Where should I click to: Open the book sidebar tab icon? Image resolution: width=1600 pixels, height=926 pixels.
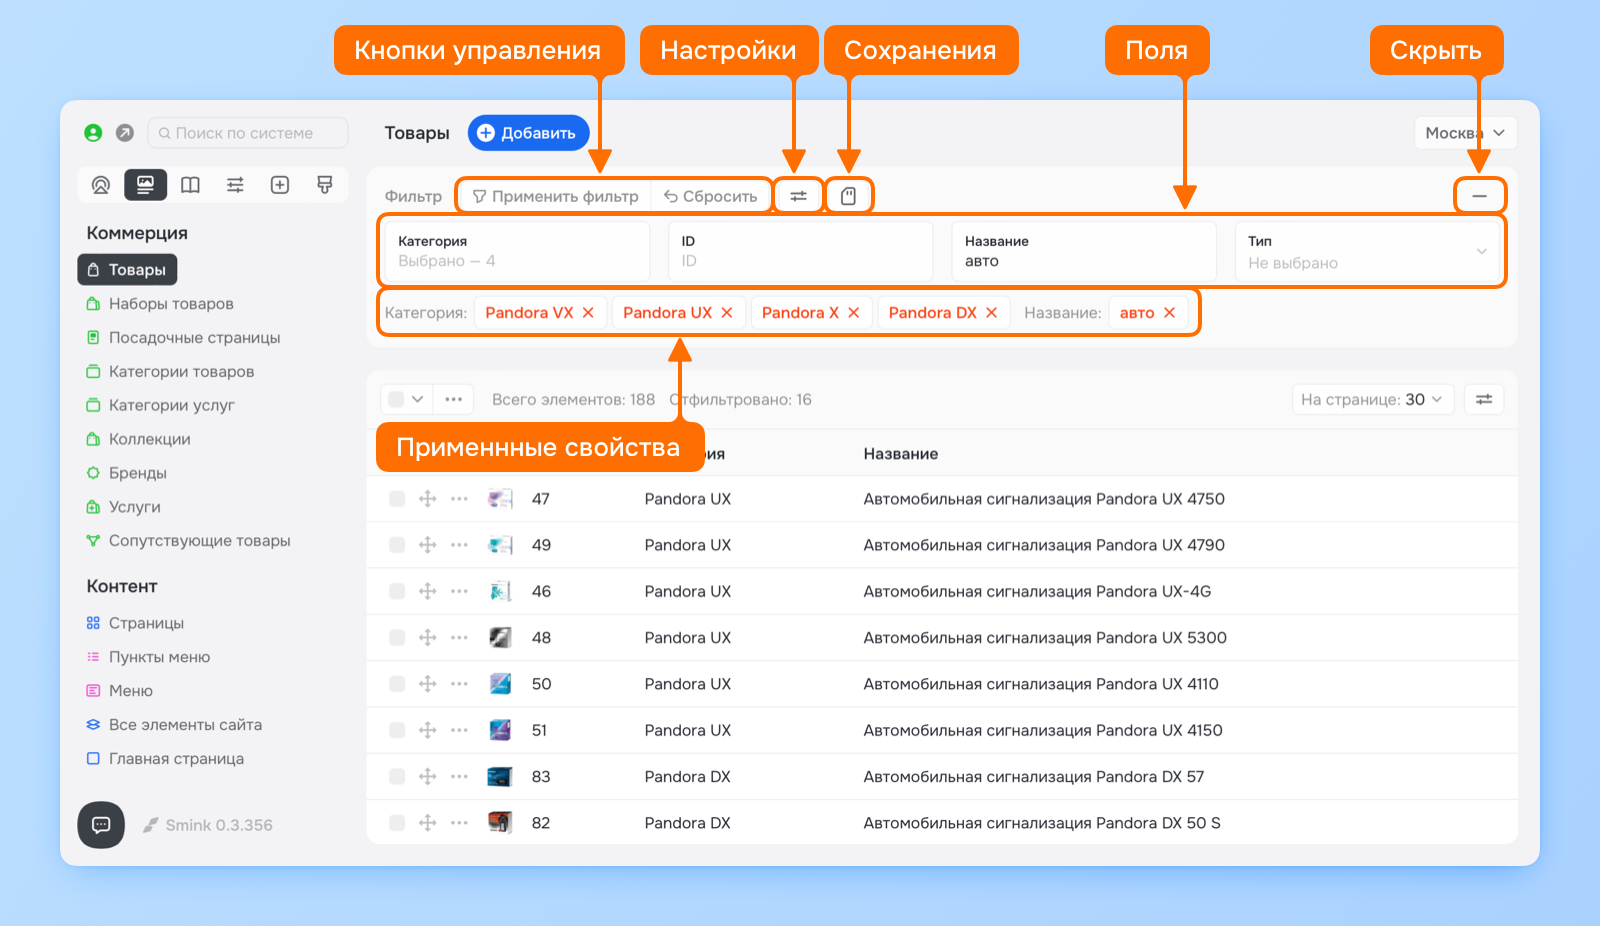[190, 185]
